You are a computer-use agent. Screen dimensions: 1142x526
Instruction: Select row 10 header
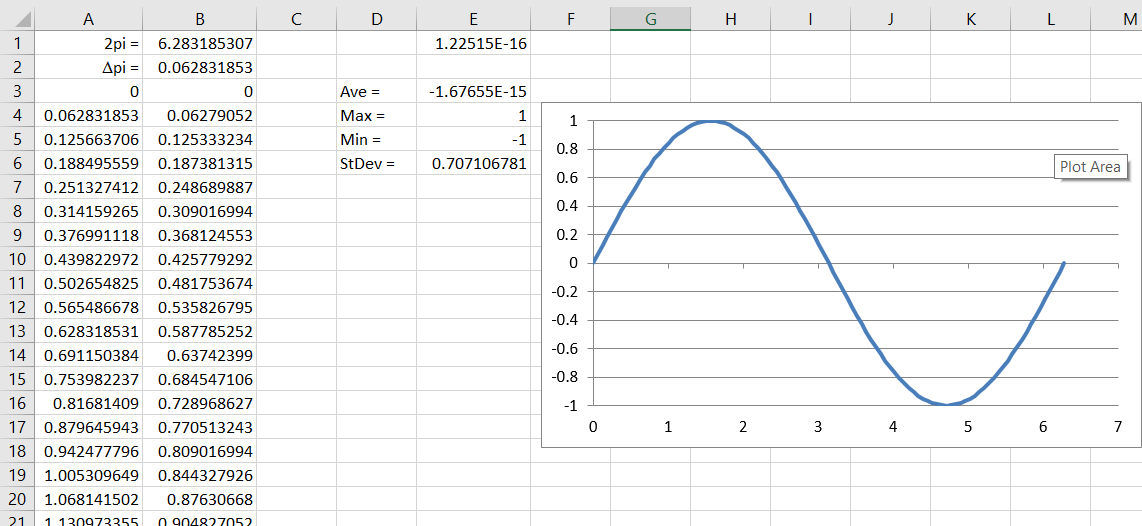17,259
